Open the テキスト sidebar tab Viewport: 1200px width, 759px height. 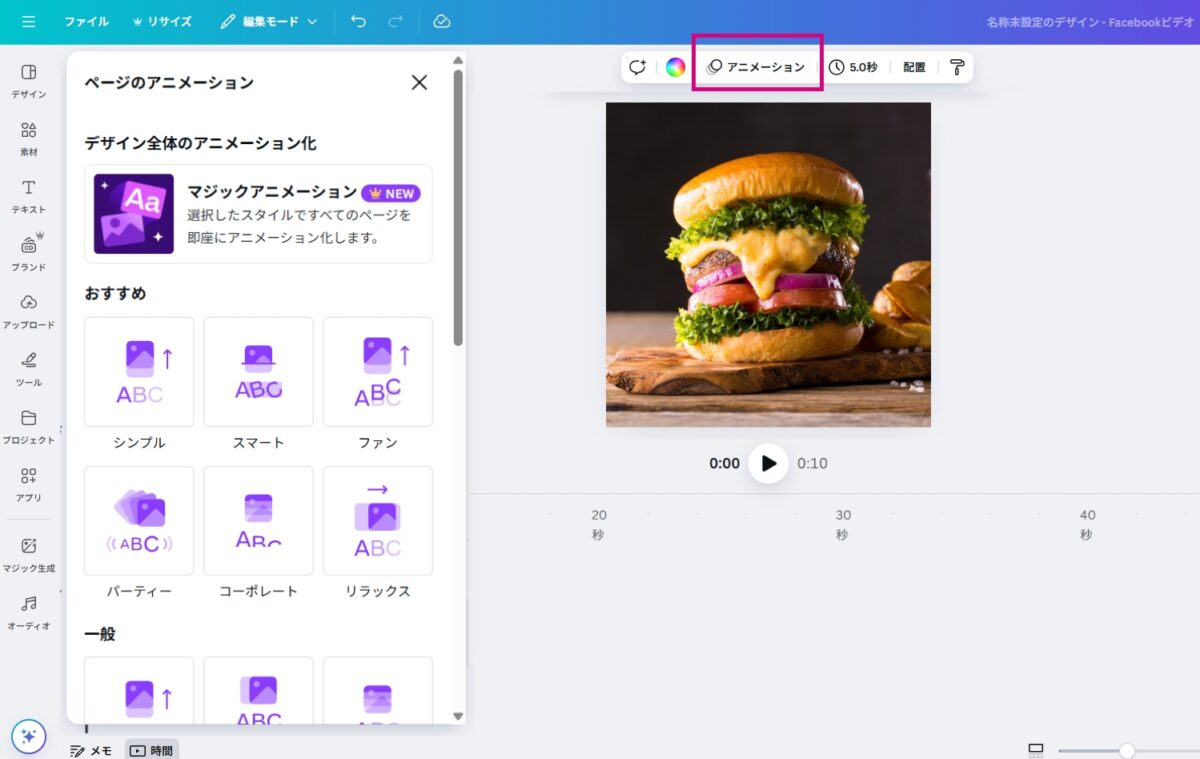(x=29, y=197)
